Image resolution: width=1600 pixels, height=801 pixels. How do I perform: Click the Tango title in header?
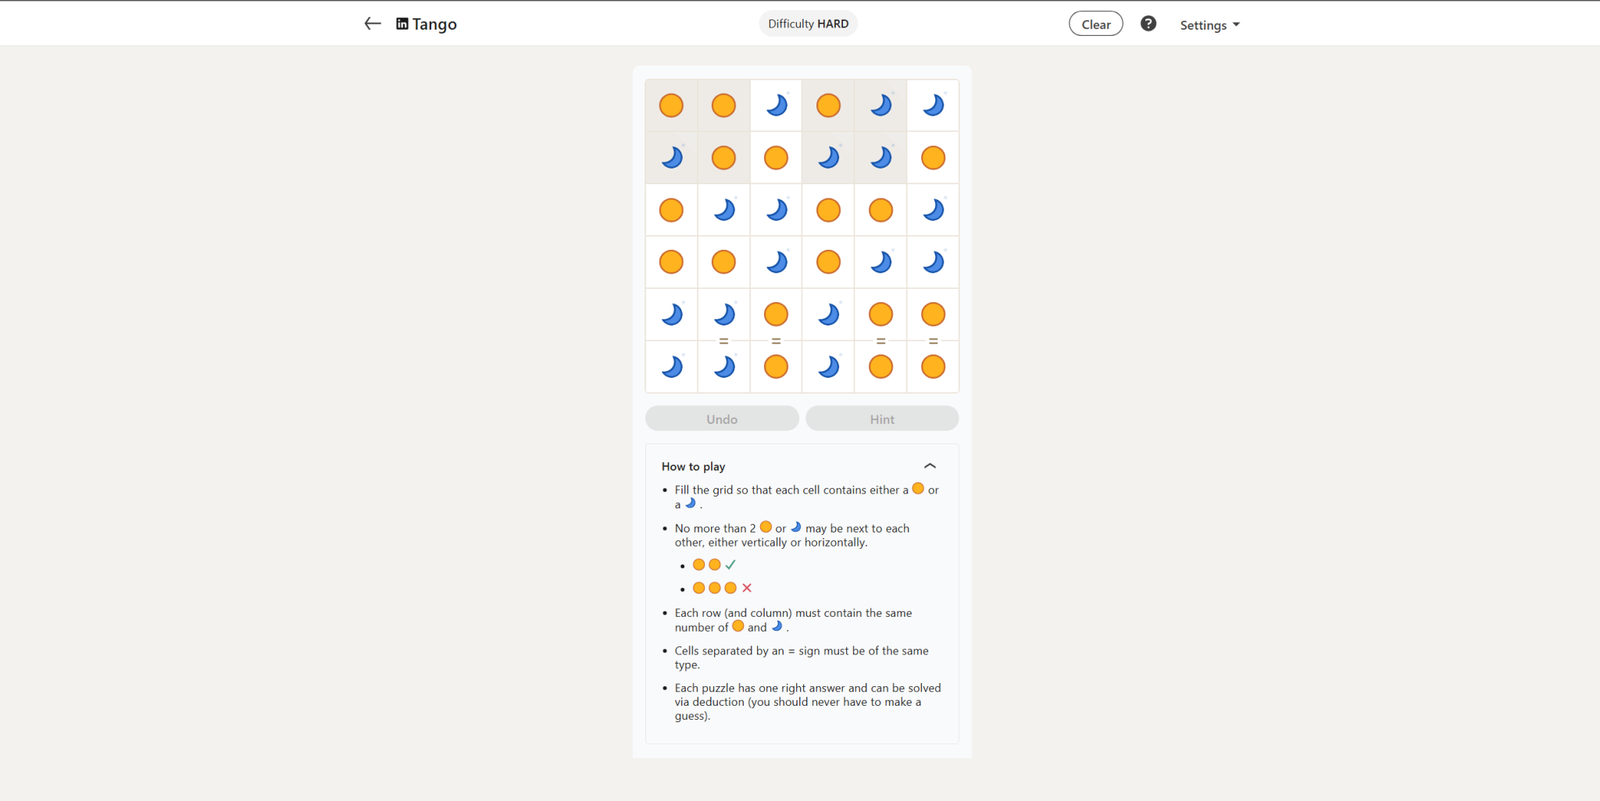434,24
